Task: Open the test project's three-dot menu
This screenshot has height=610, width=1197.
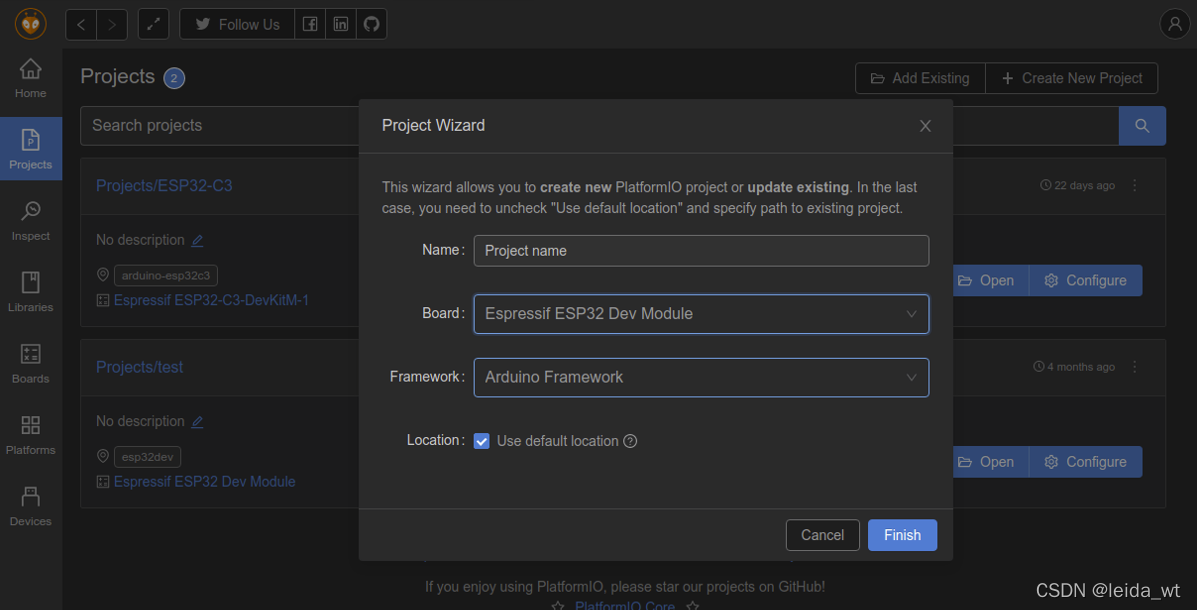Action: tap(1134, 367)
